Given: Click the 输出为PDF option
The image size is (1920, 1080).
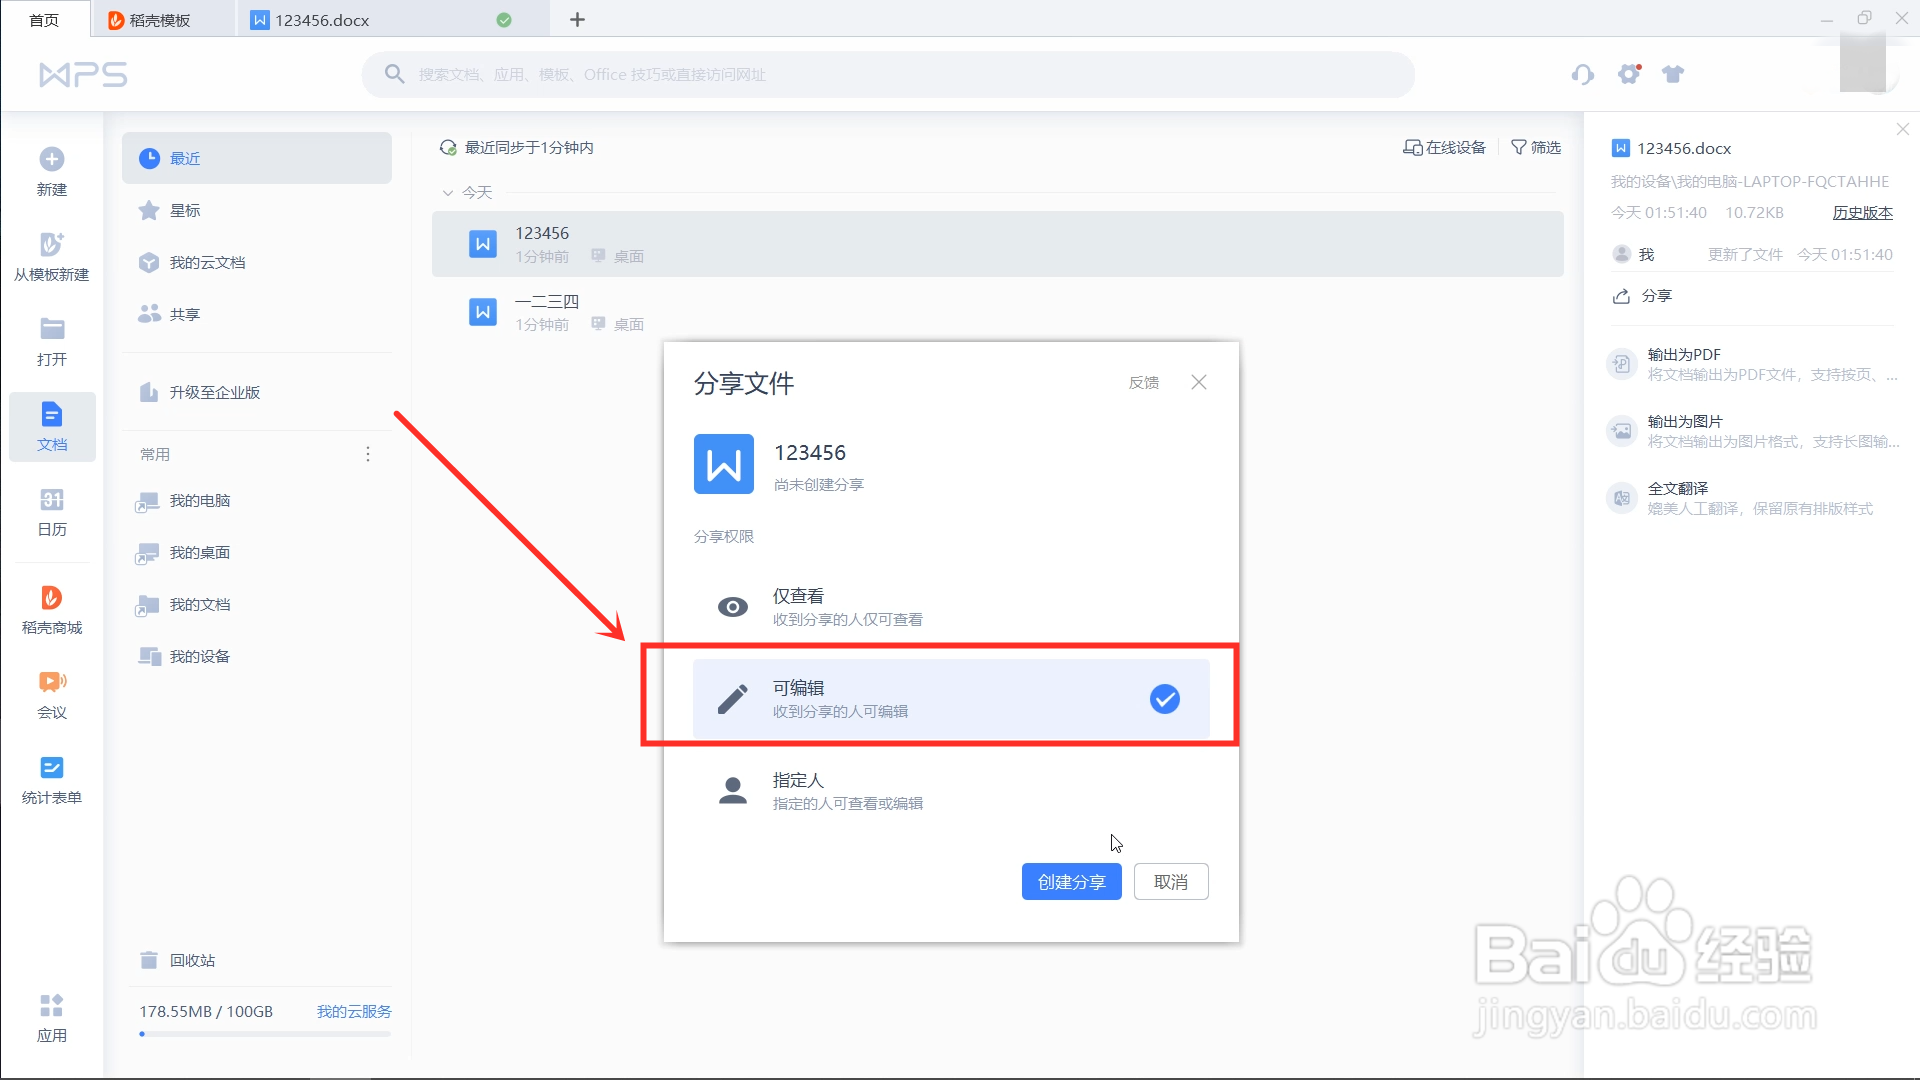Looking at the screenshot, I should 1751,364.
